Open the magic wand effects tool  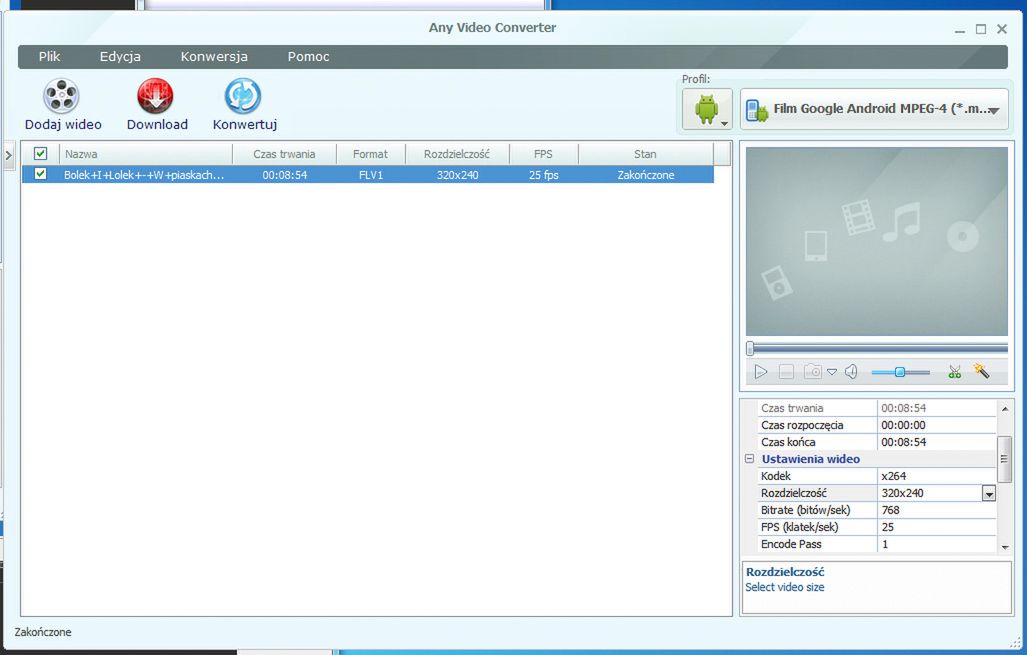point(981,371)
